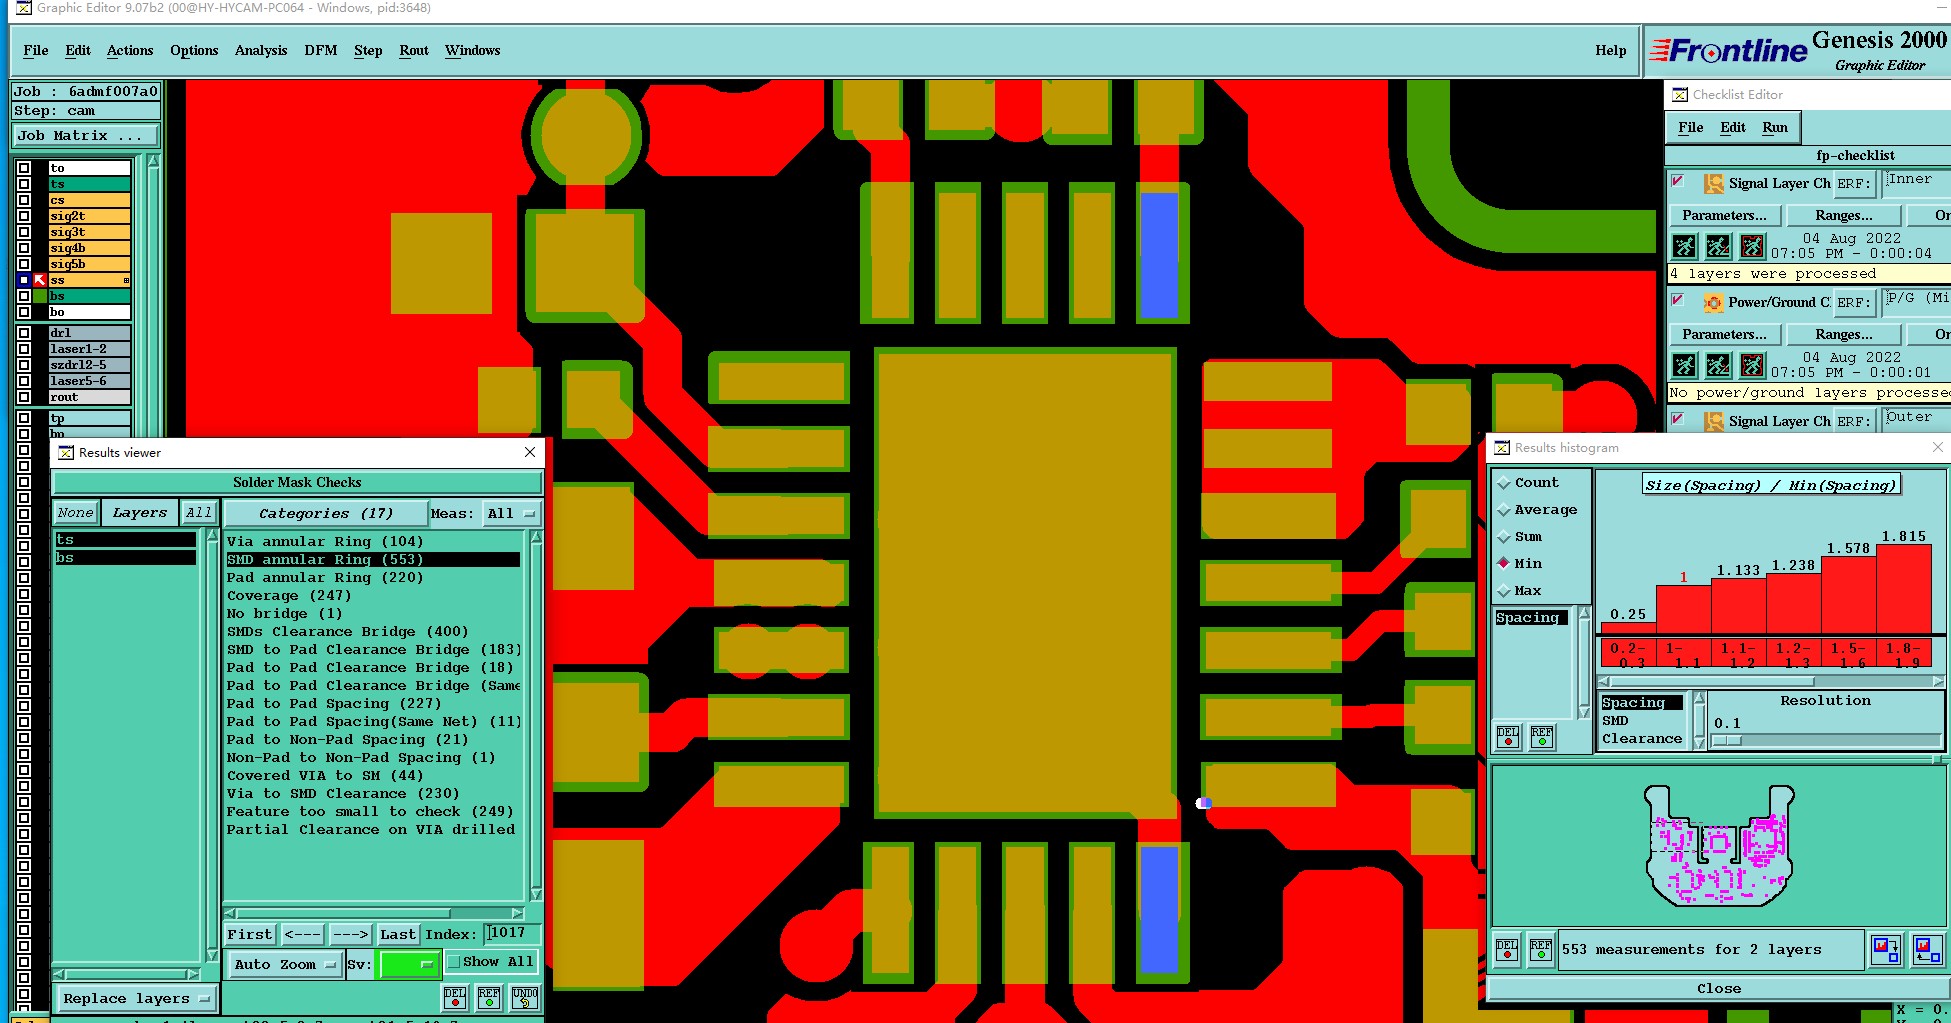Click red arrow marker on ss layer row
The height and width of the screenshot is (1023, 1951).
tap(40, 280)
